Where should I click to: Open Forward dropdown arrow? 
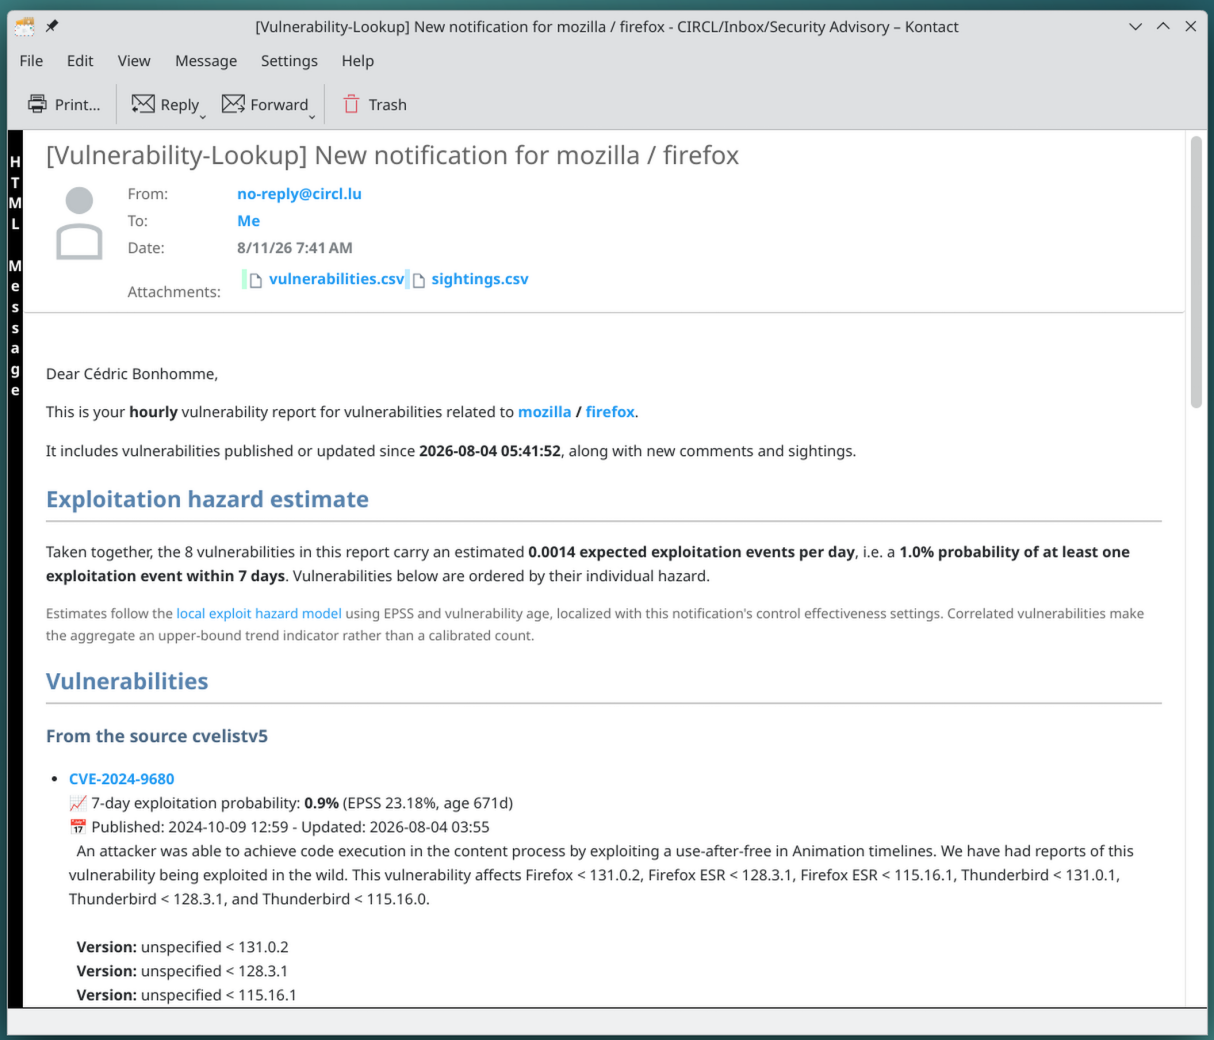tap(312, 117)
